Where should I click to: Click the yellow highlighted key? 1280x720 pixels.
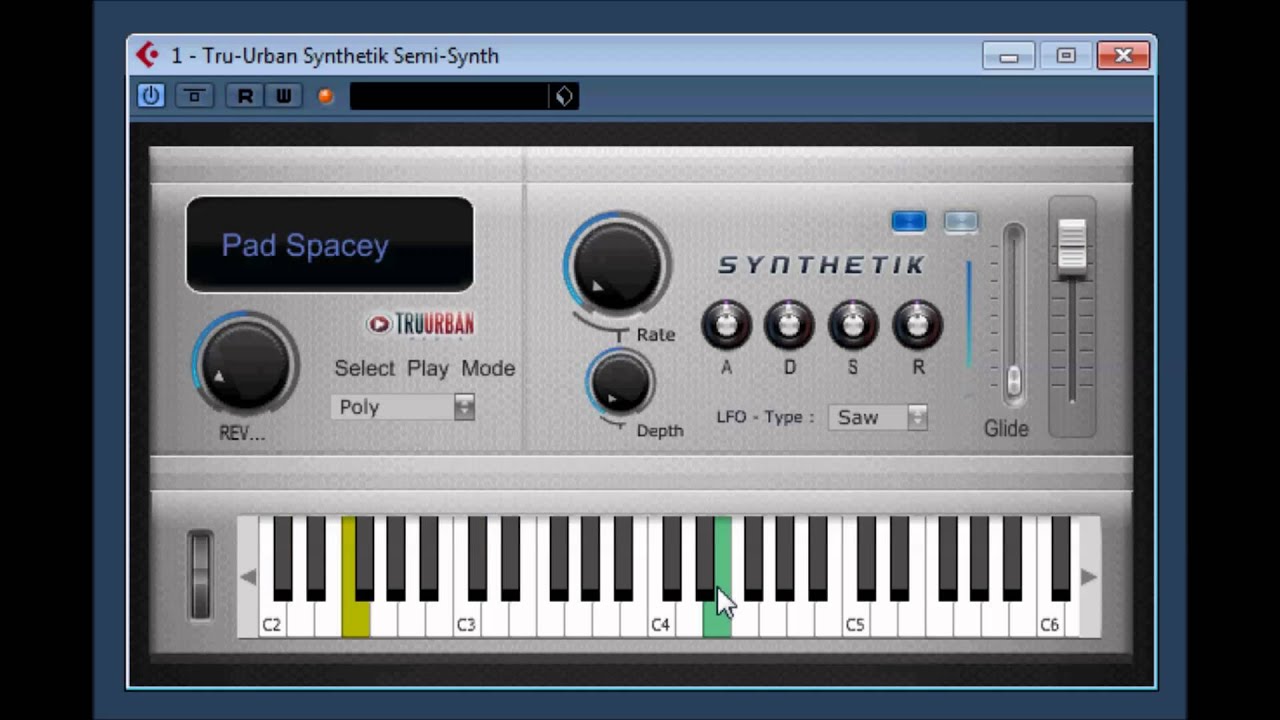click(355, 620)
